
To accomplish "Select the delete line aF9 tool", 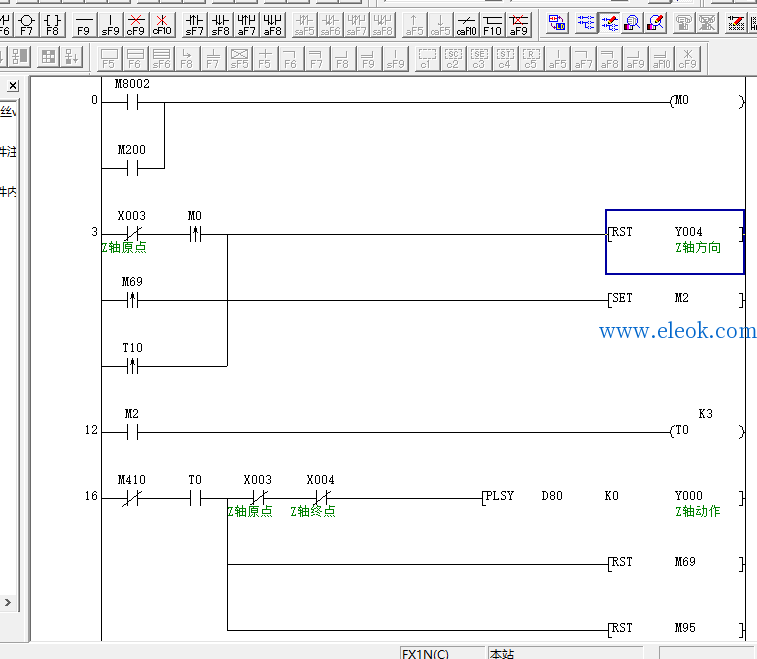I will (x=519, y=25).
